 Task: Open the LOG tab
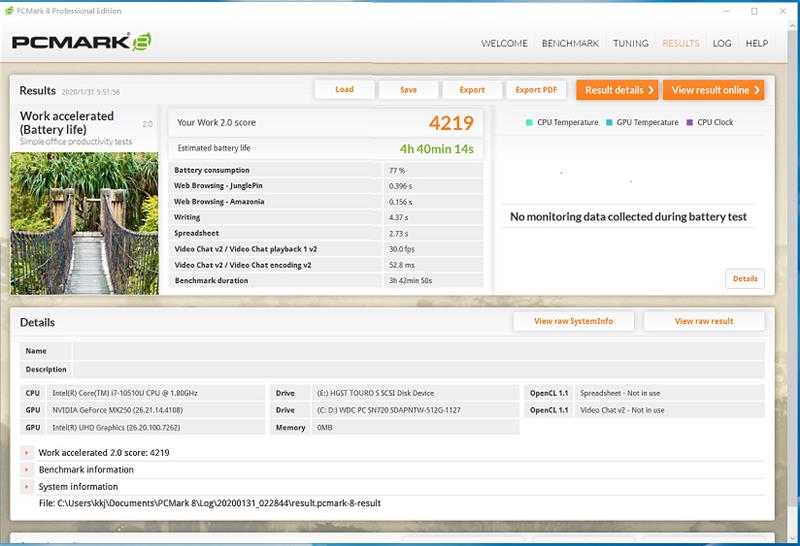point(722,44)
